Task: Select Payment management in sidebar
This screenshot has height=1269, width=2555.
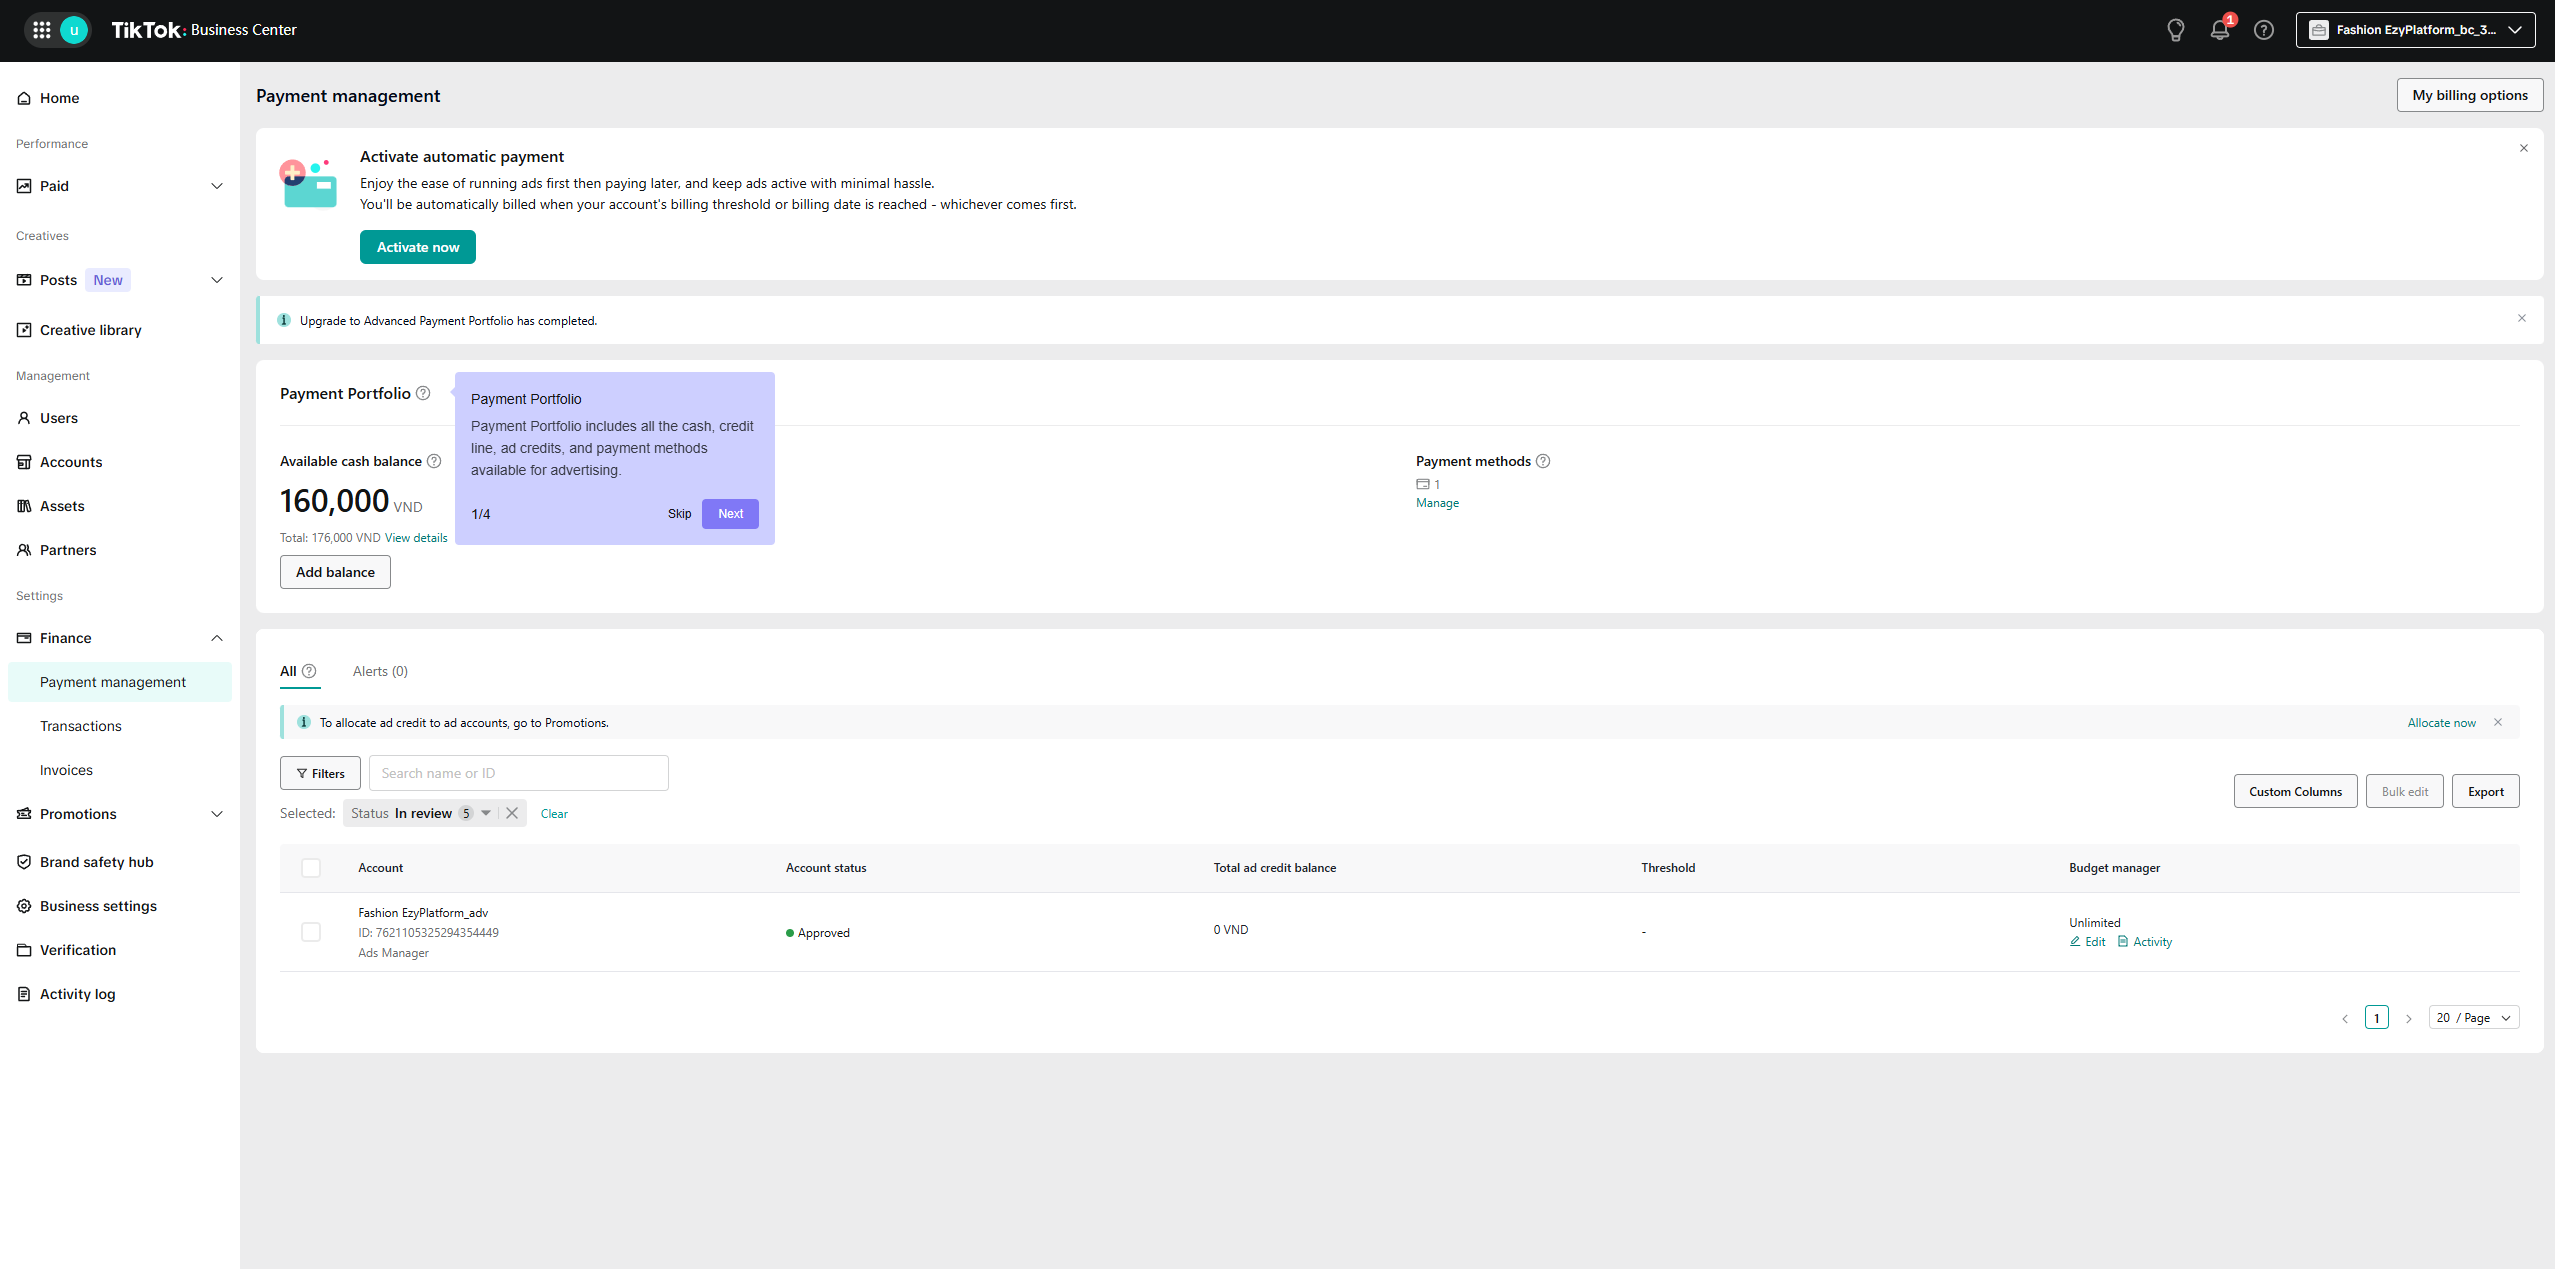Action: (120, 682)
